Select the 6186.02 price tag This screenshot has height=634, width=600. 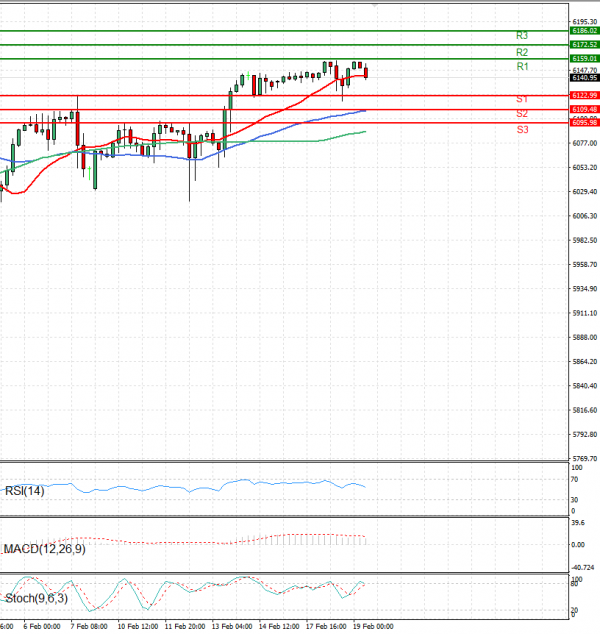point(585,31)
